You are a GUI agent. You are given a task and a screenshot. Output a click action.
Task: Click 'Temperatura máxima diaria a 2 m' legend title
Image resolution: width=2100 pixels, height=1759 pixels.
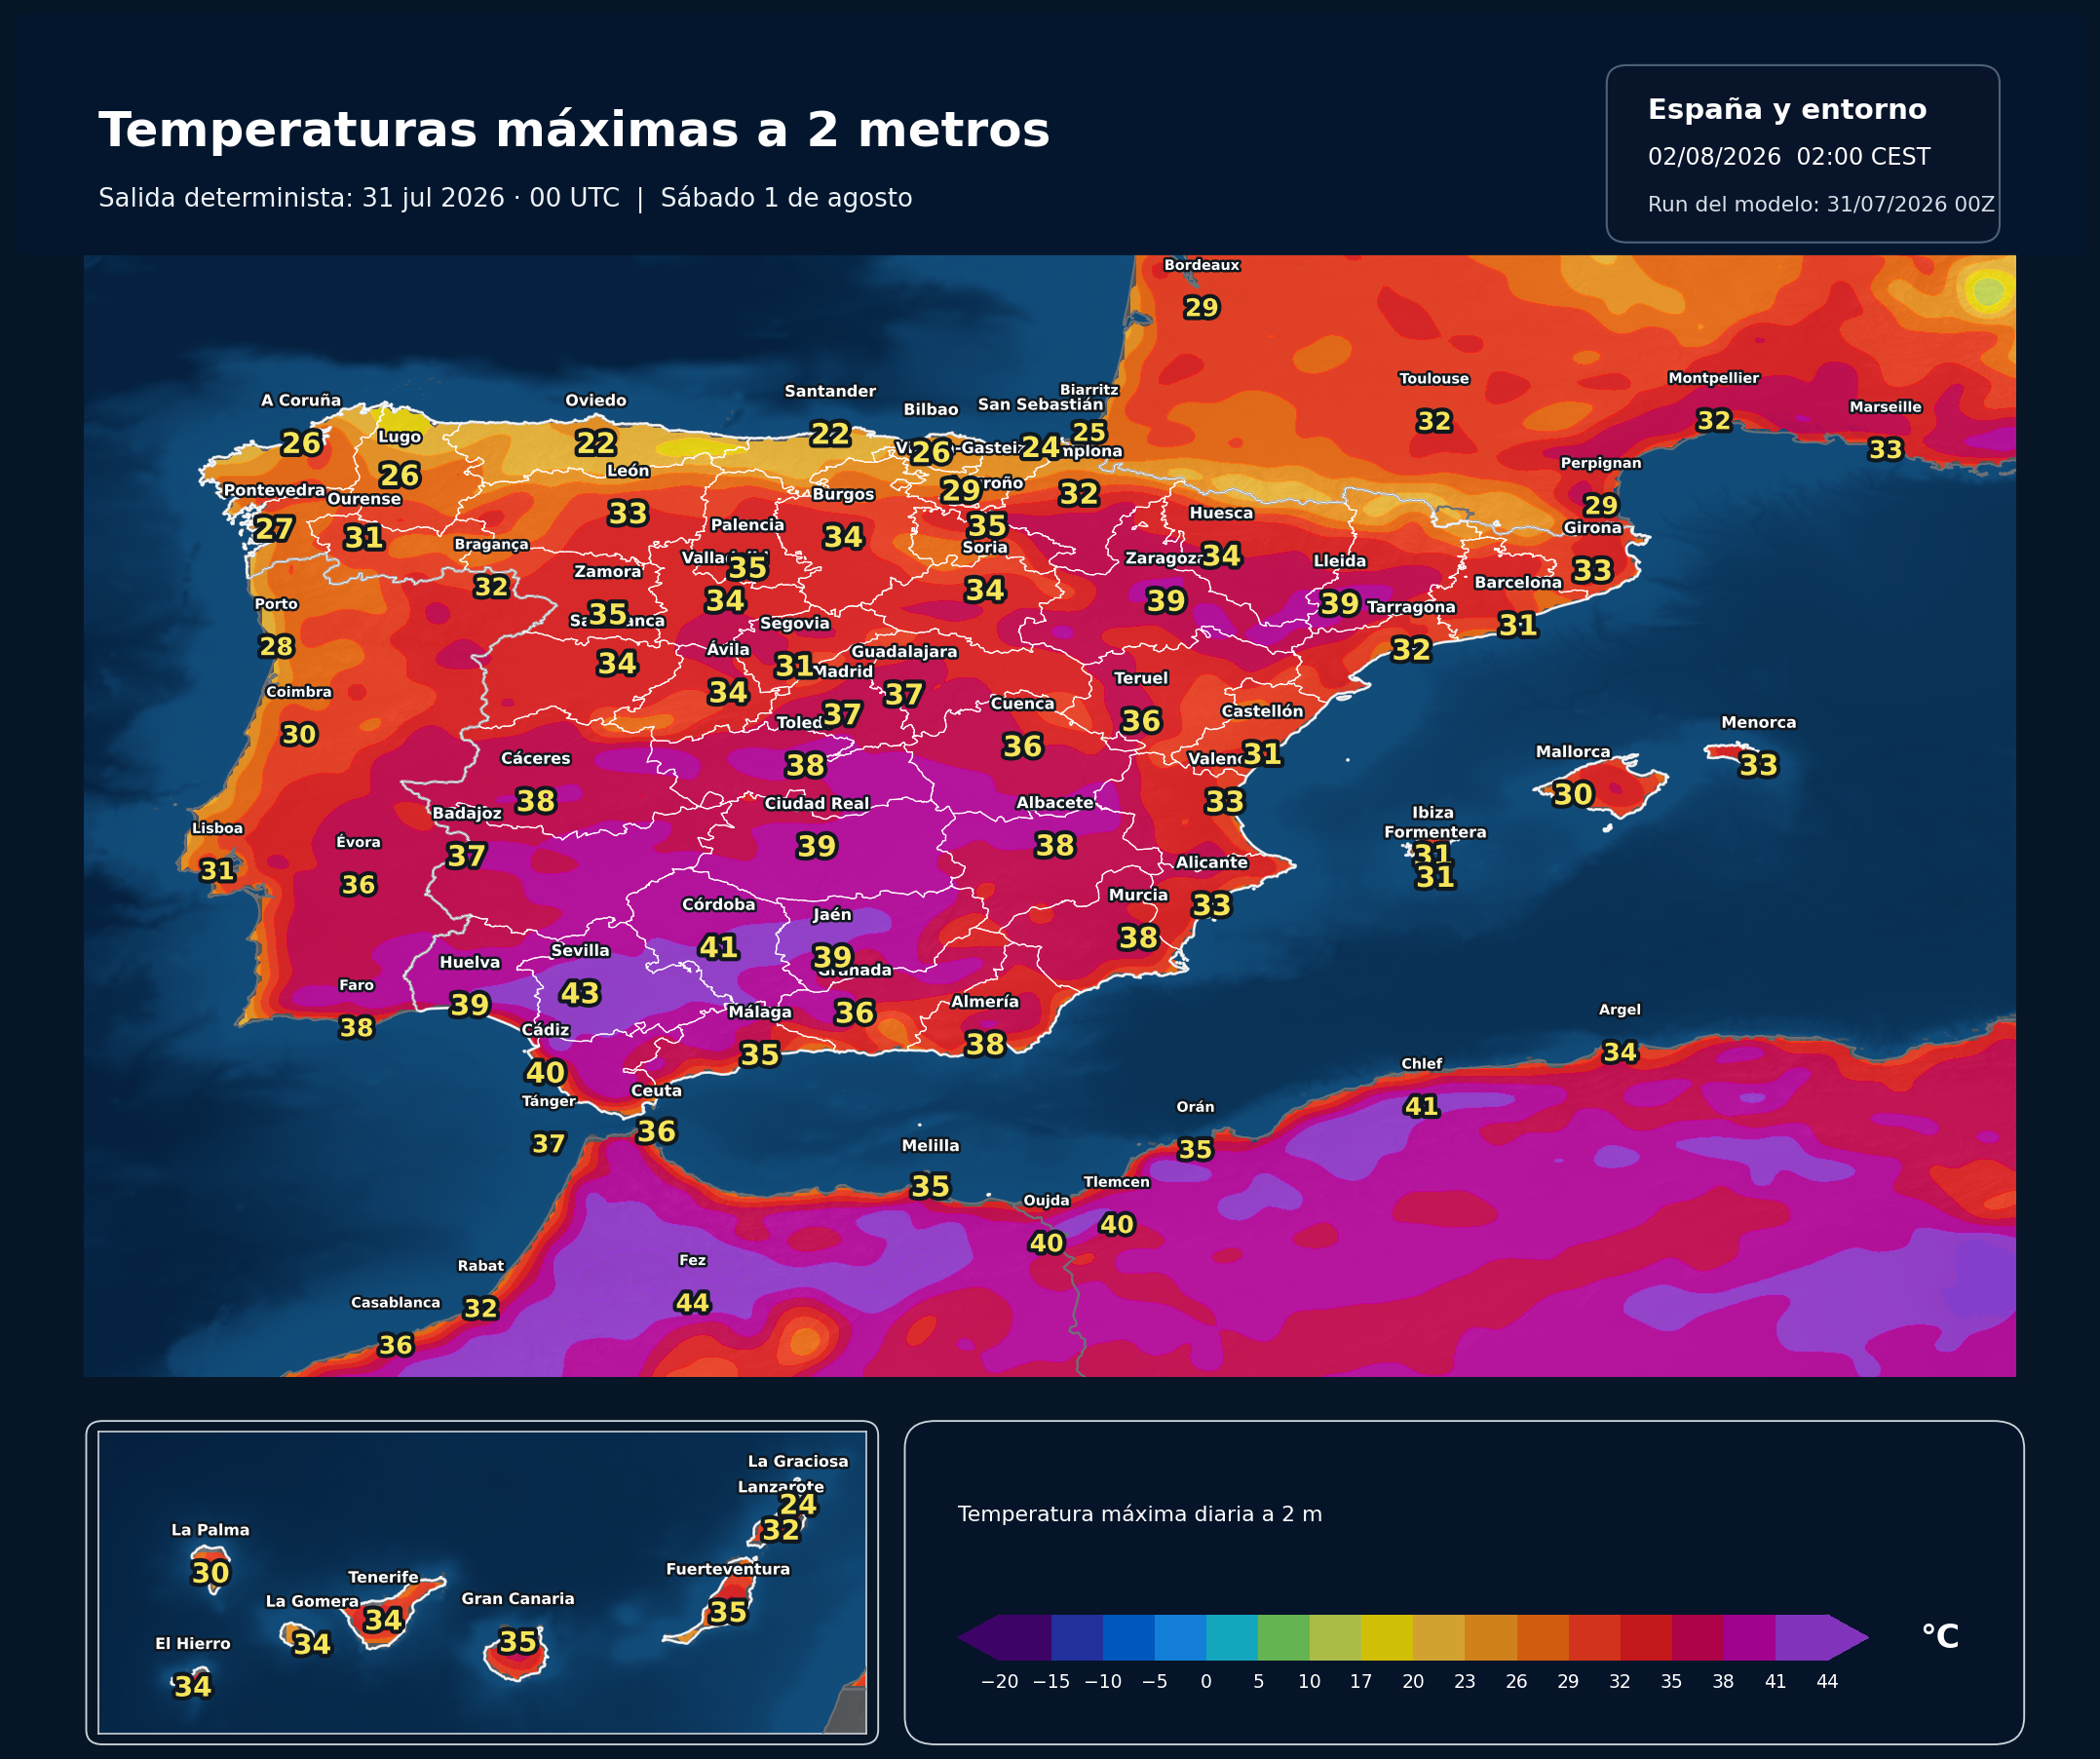(1140, 1514)
